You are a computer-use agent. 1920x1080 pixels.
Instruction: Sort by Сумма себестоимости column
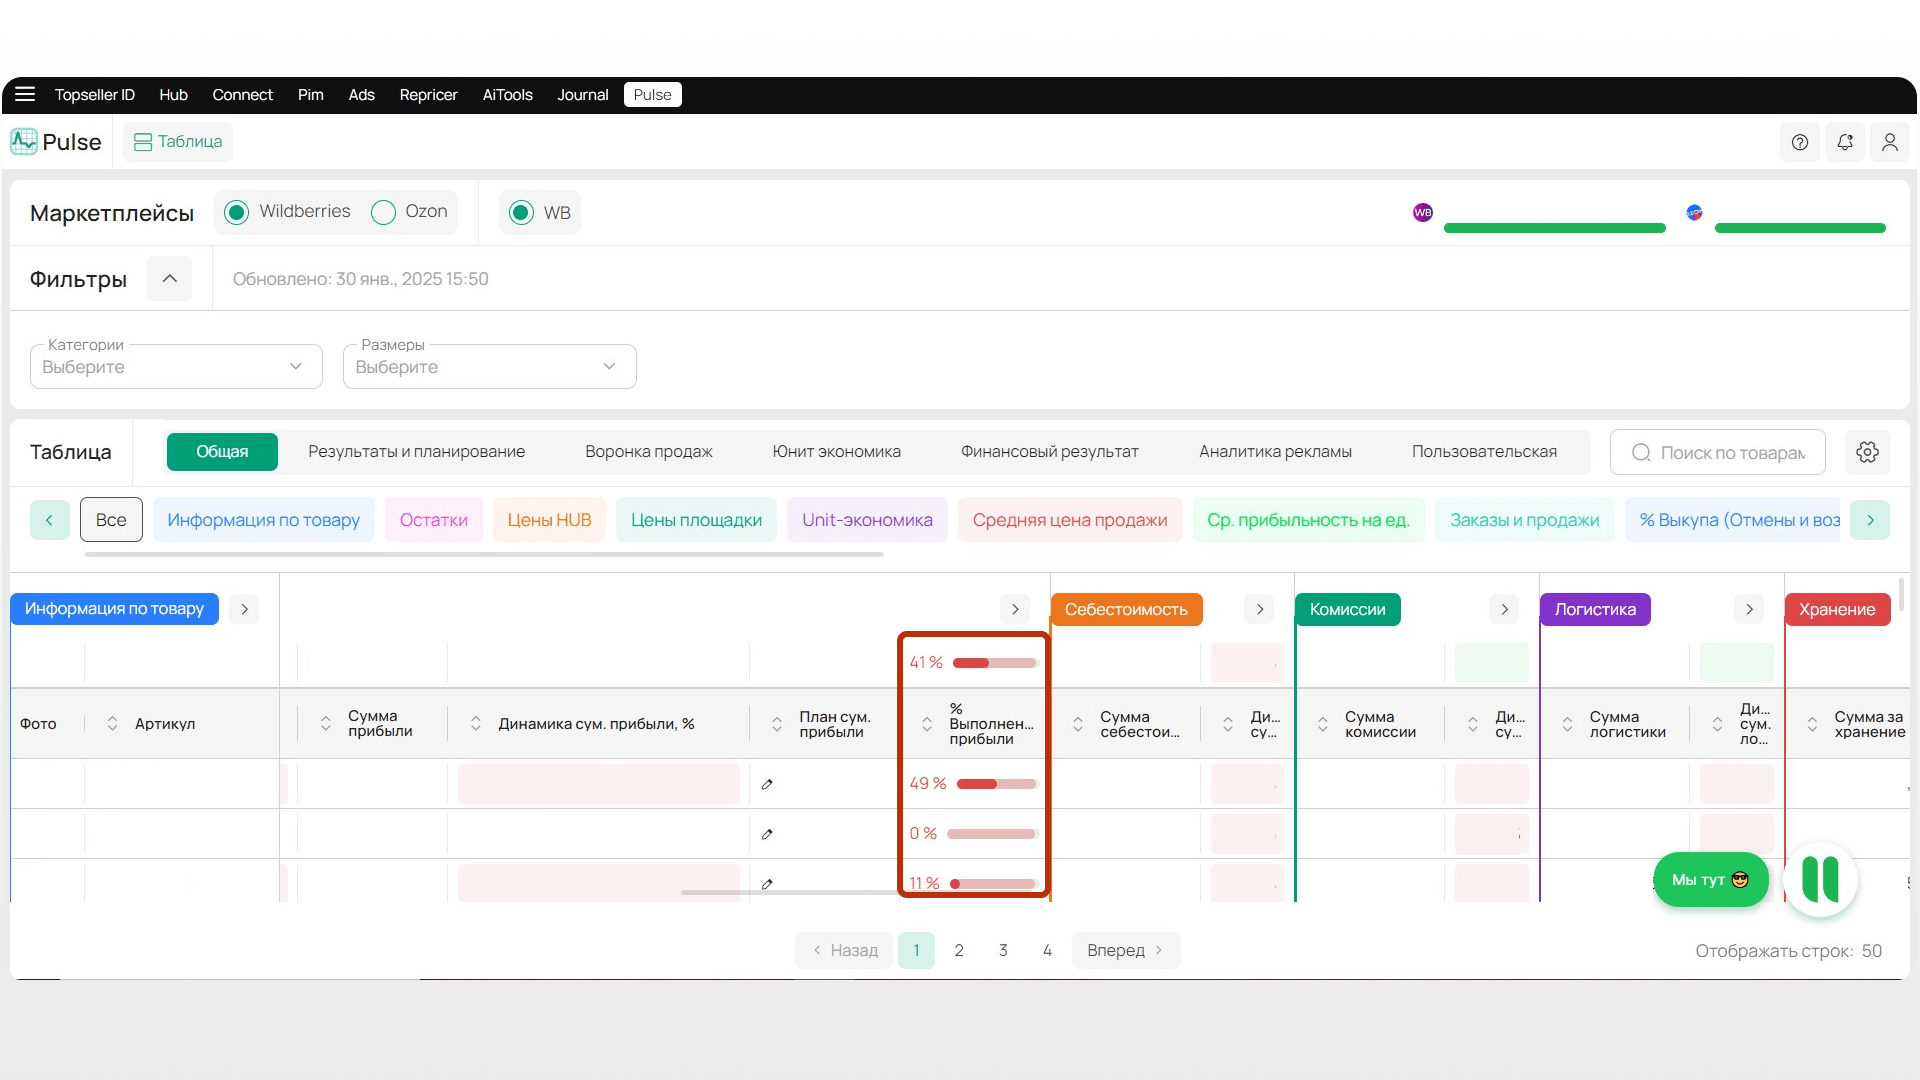coord(1078,723)
